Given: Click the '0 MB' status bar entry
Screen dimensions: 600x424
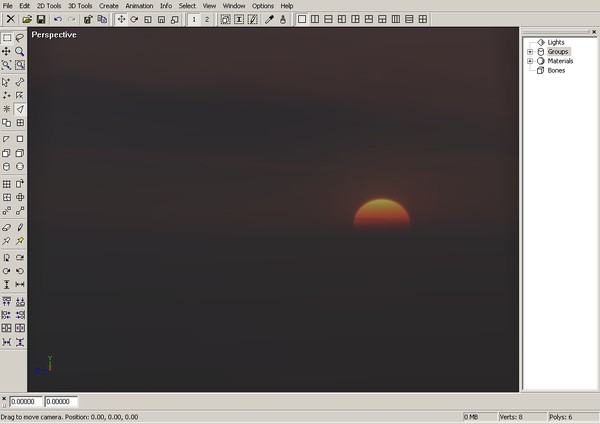Looking at the screenshot, I should tap(479, 417).
